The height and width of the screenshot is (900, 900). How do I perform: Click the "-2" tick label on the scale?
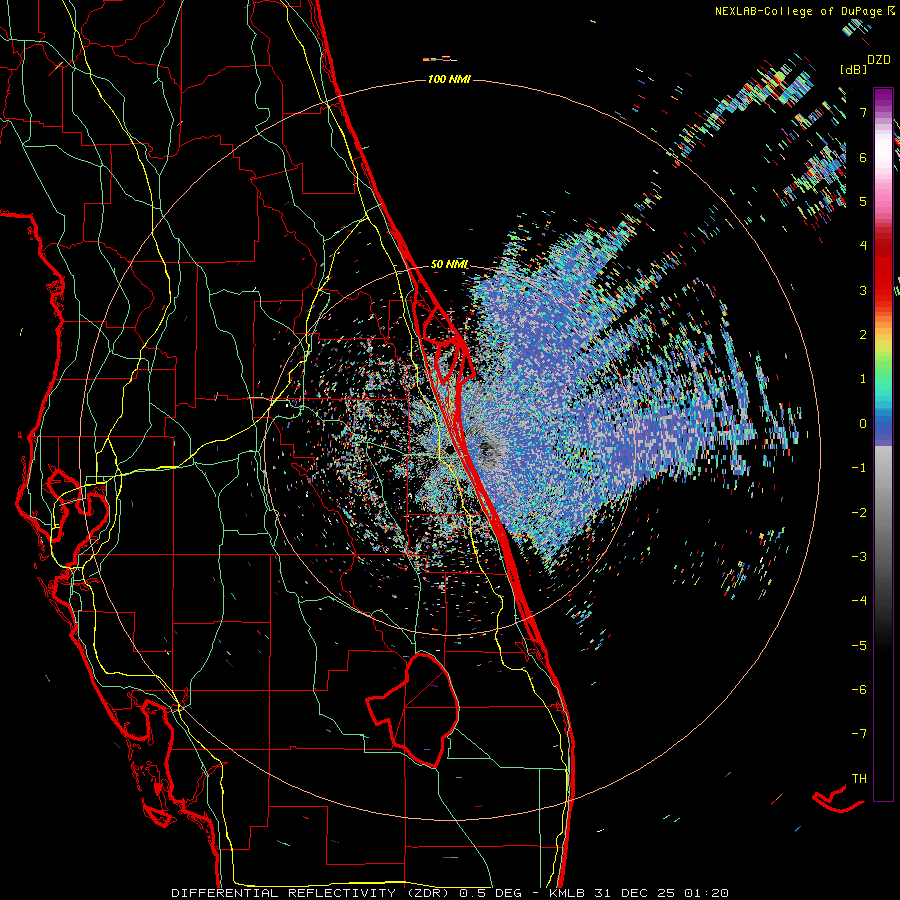pos(859,513)
